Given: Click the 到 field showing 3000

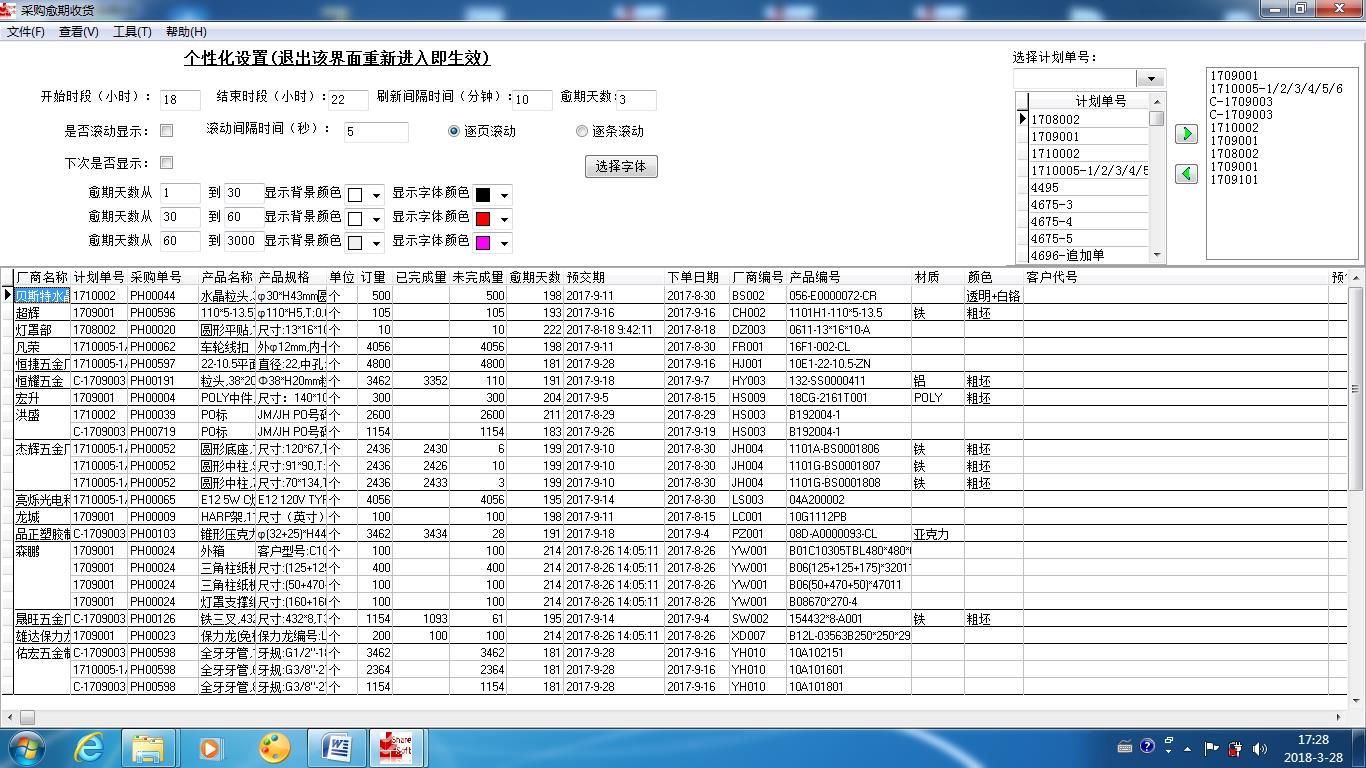Looking at the screenshot, I should tap(243, 241).
